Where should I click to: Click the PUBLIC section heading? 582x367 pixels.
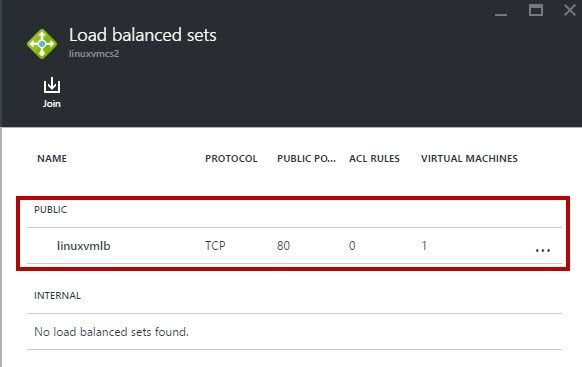point(50,210)
